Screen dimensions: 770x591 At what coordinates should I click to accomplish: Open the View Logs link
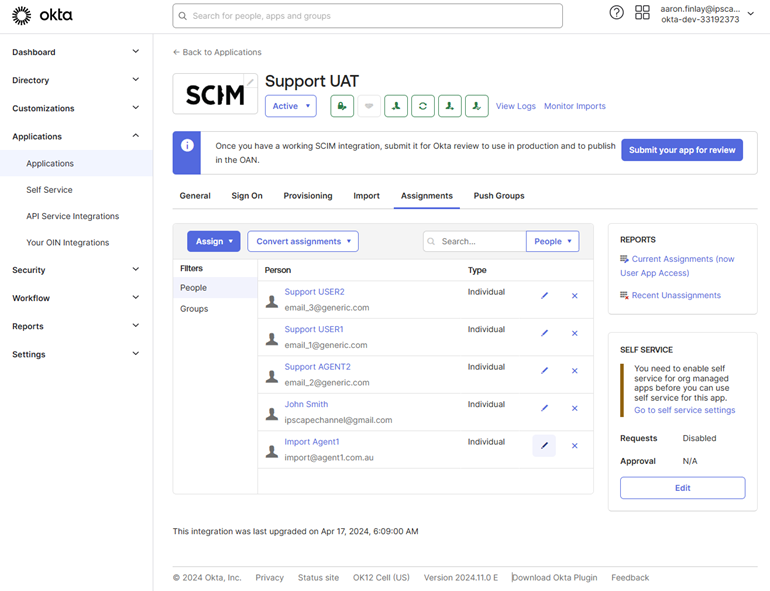point(516,106)
